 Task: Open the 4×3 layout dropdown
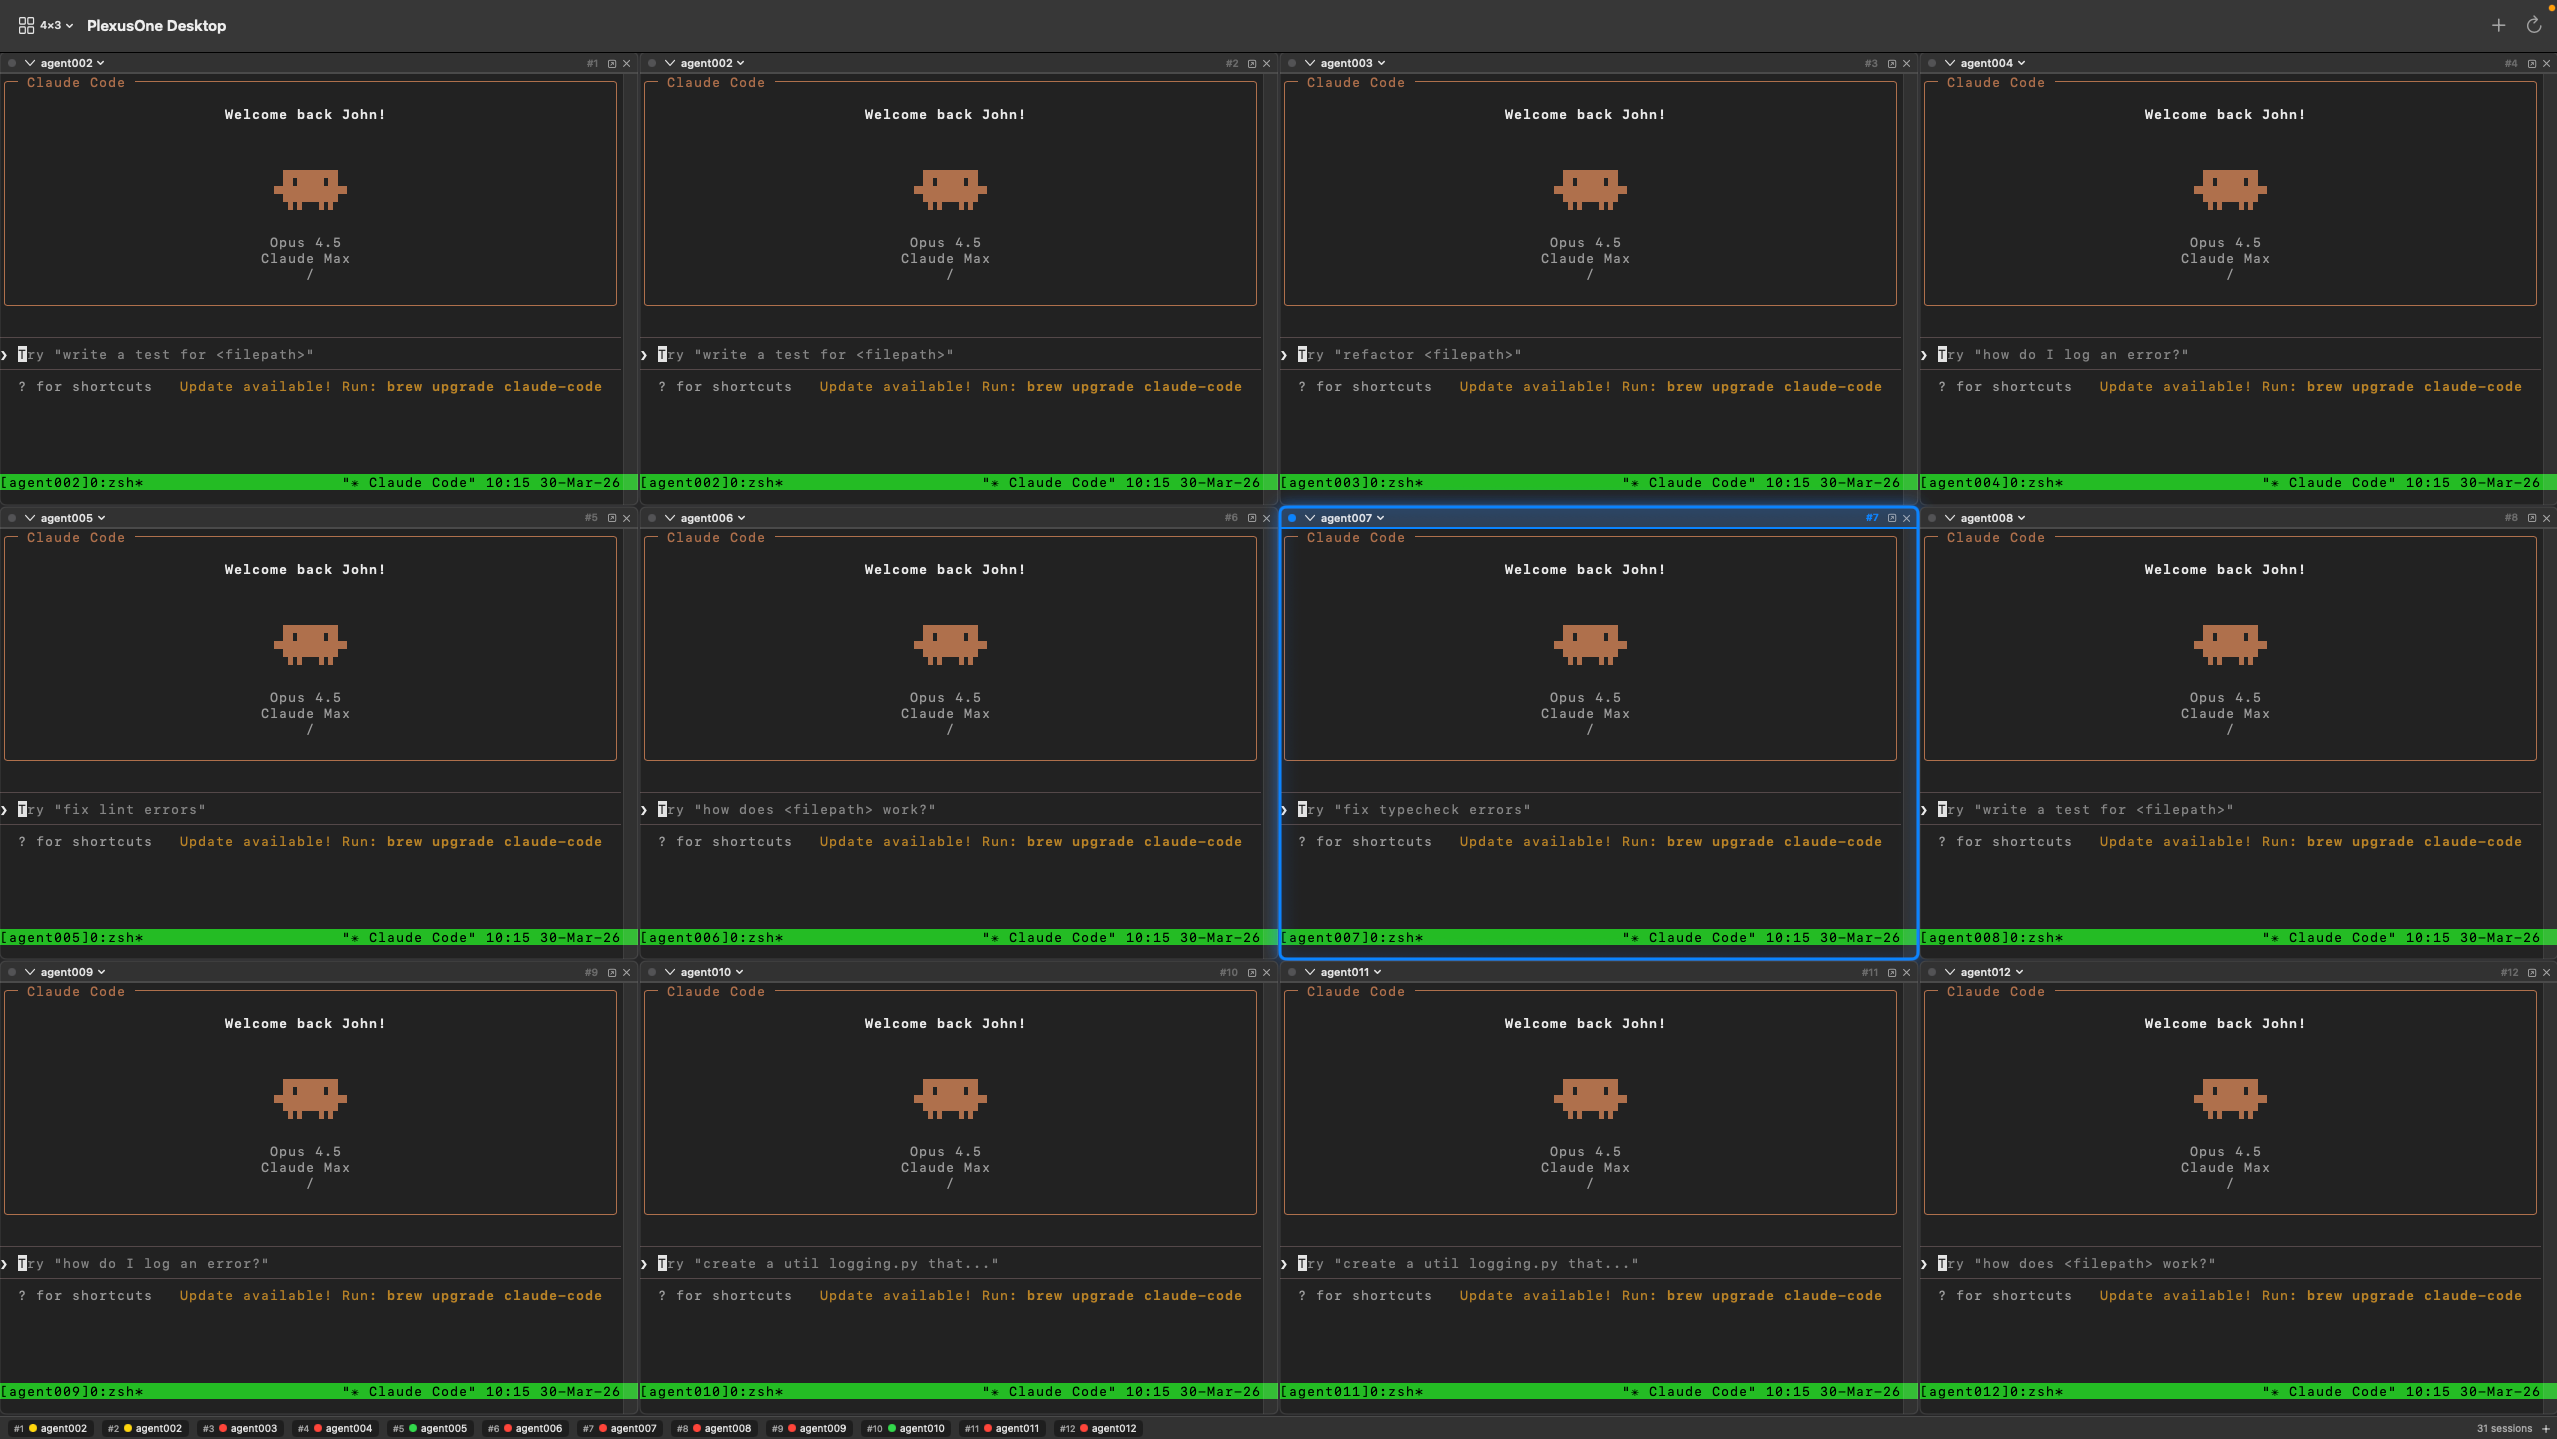click(x=57, y=25)
